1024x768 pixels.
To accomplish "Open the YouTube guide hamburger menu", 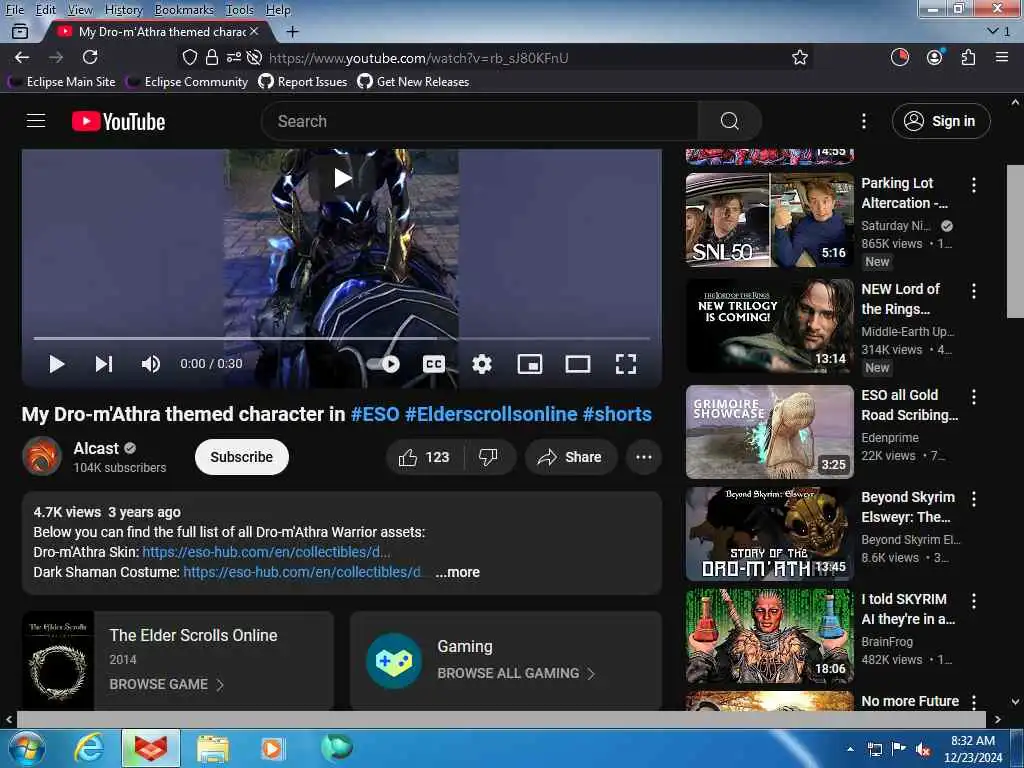I will pyautogui.click(x=36, y=121).
